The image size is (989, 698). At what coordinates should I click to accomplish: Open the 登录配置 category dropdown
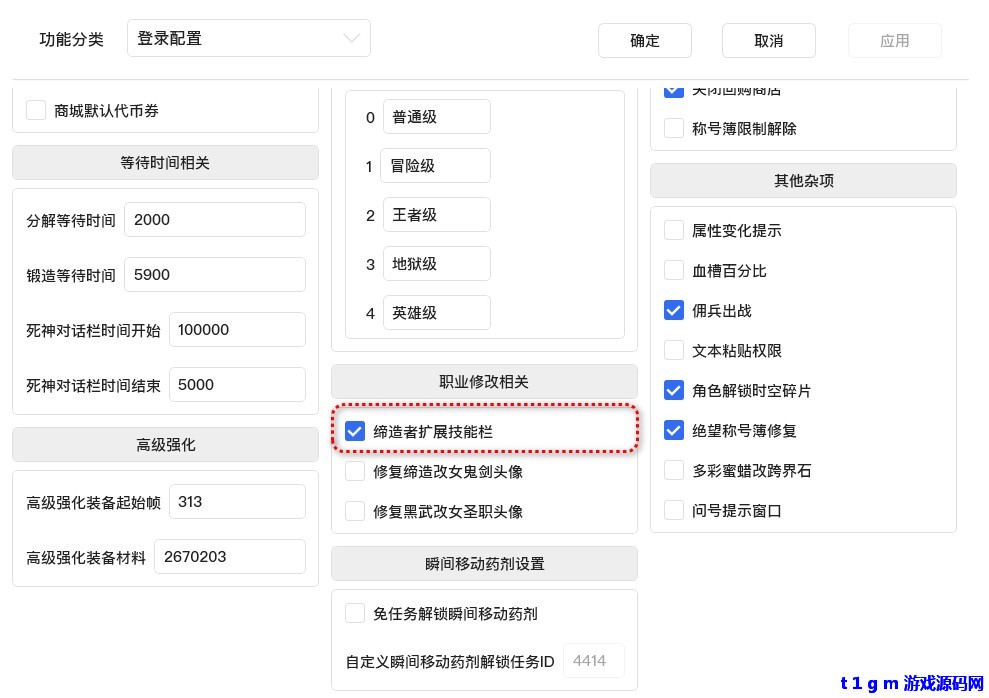pos(249,39)
